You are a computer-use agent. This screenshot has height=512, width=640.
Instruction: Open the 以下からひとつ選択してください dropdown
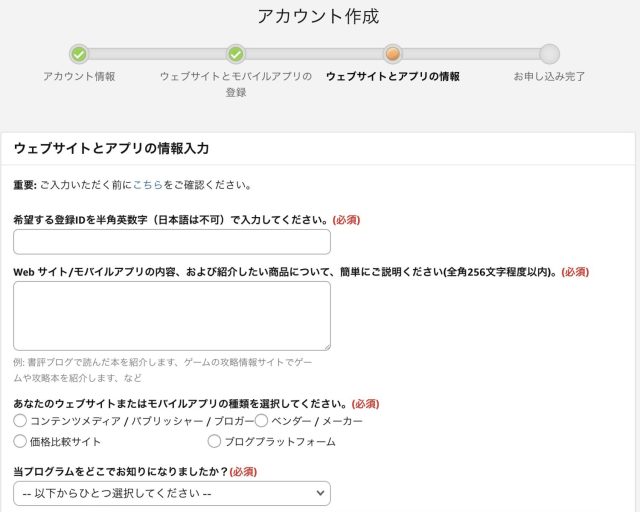(171, 493)
